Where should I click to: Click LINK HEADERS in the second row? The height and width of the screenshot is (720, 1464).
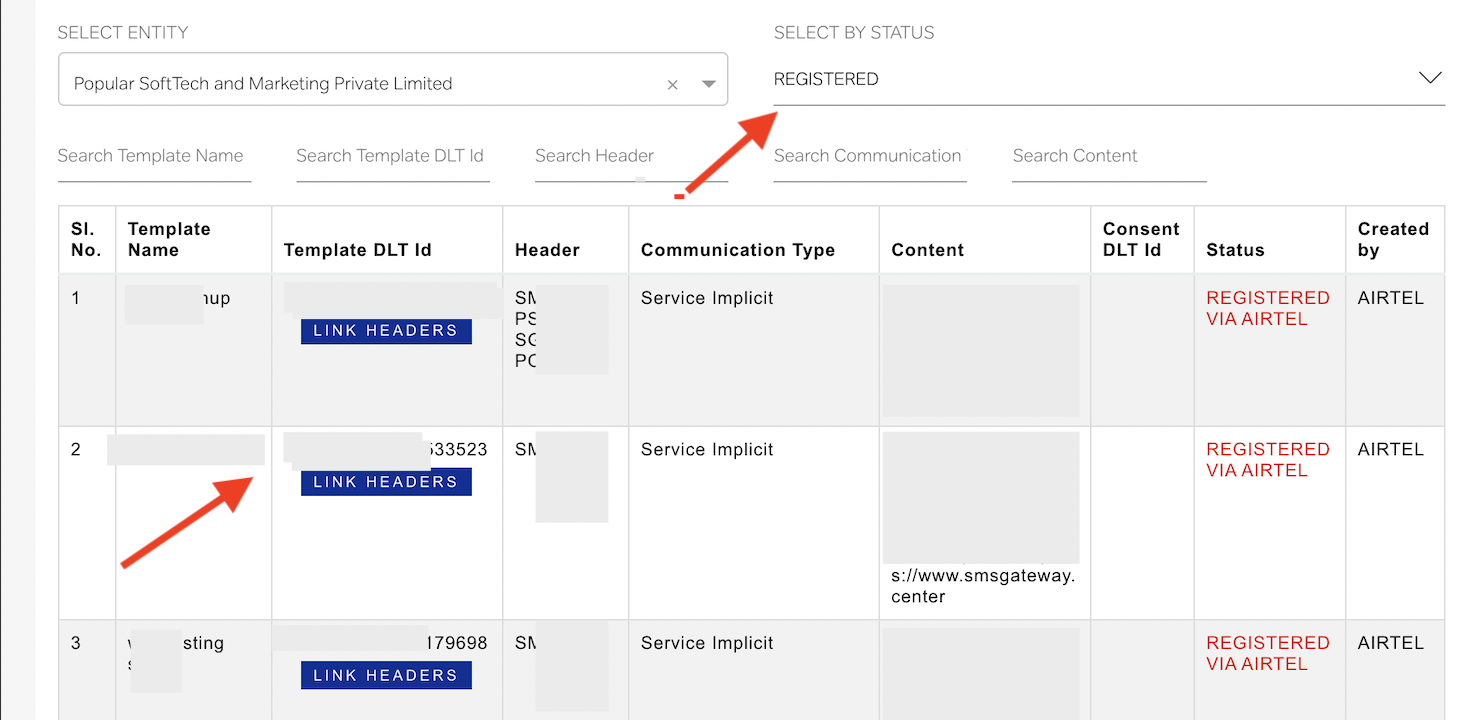pos(386,481)
